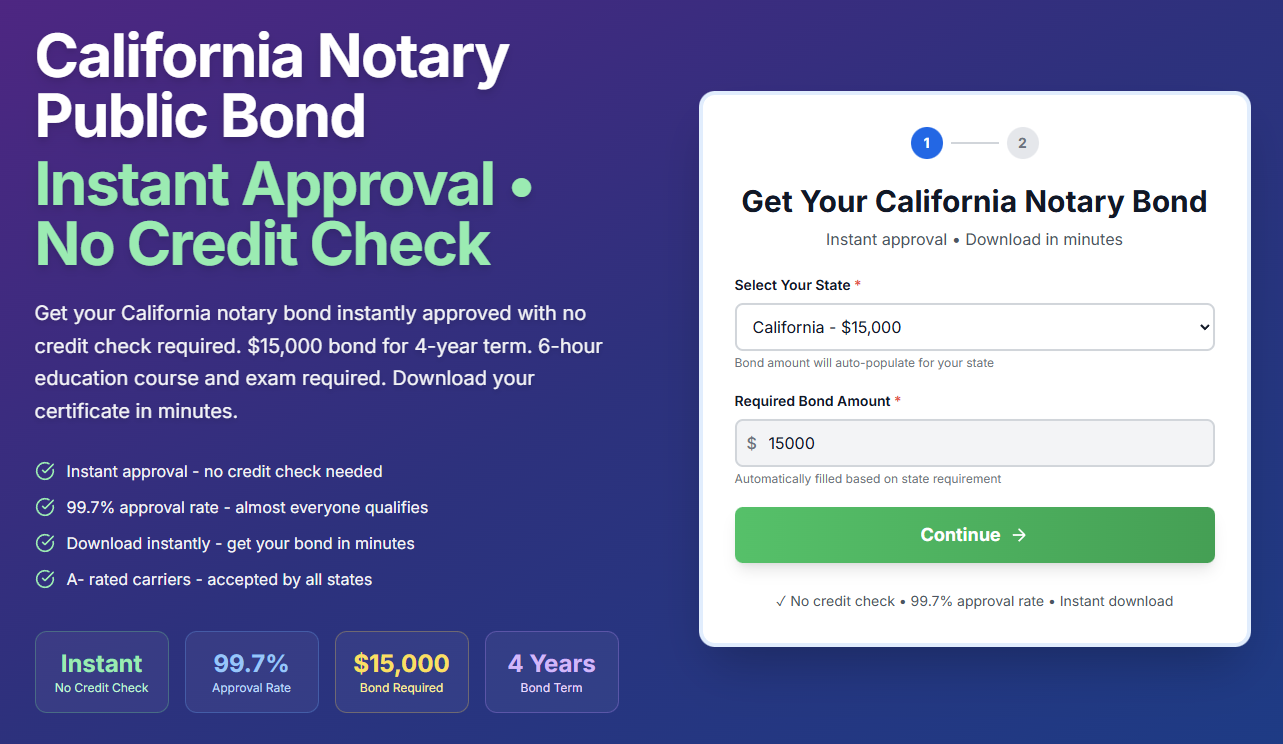This screenshot has height=744, width=1283.
Task: Click the Required Bond Amount field
Action: pyautogui.click(x=985, y=443)
